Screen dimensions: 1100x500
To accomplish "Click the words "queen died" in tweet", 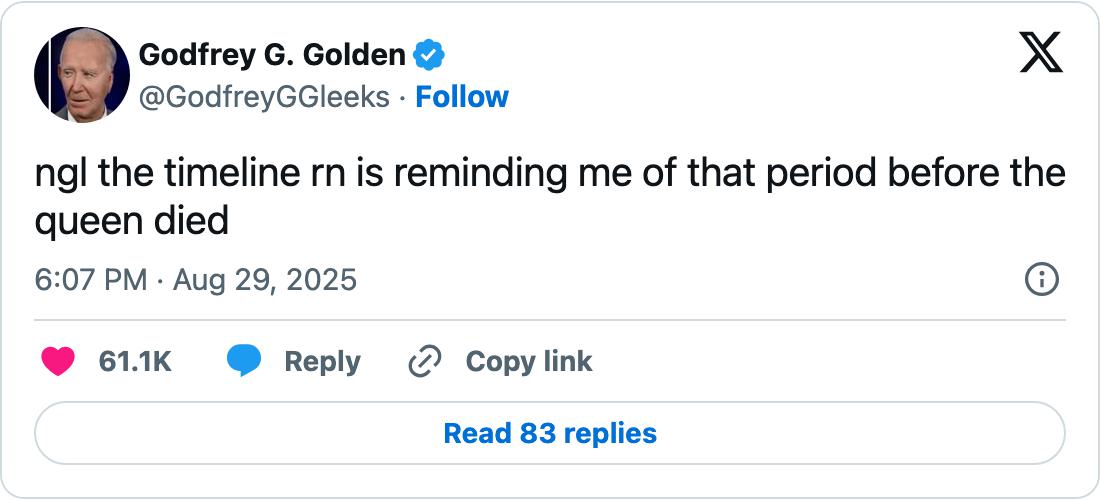I will 132,221.
